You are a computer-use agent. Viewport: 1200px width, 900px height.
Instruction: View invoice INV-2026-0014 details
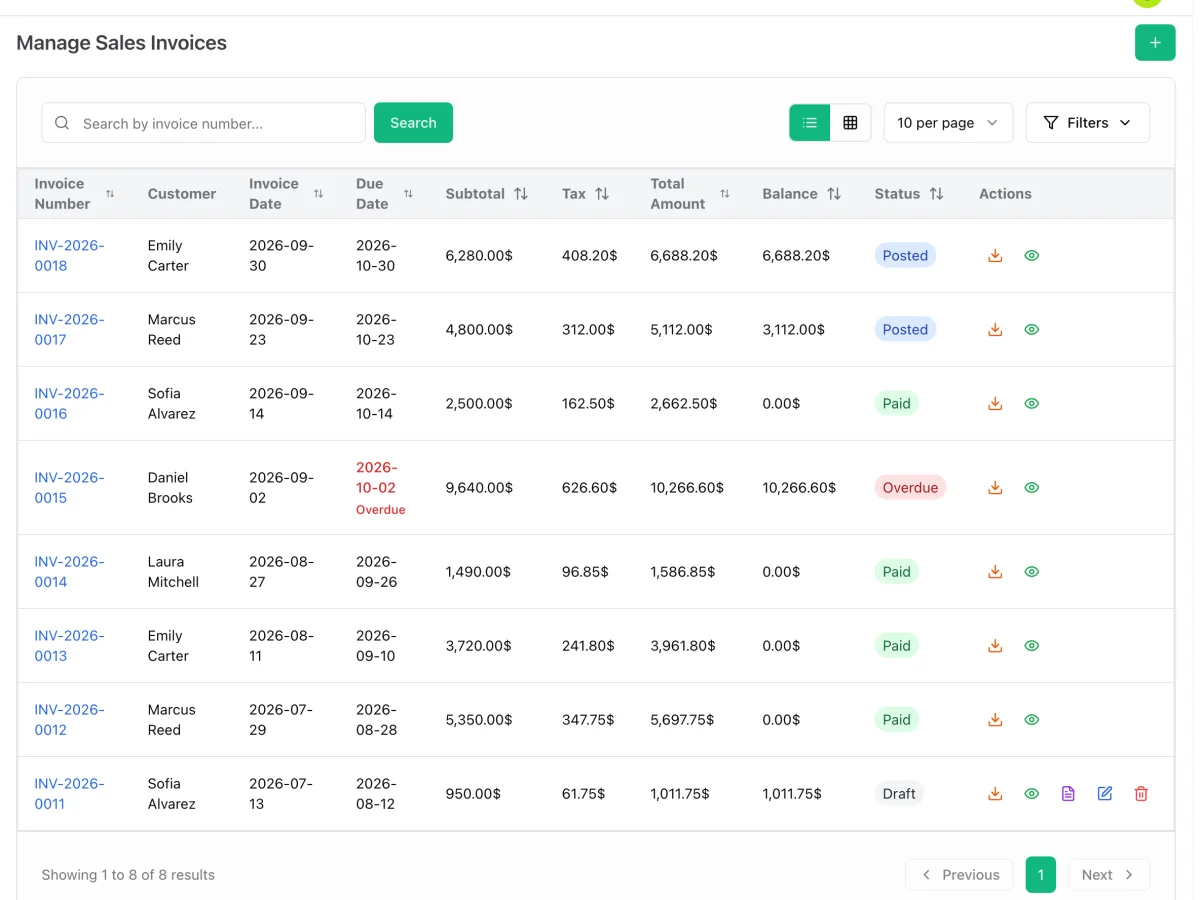(1032, 572)
